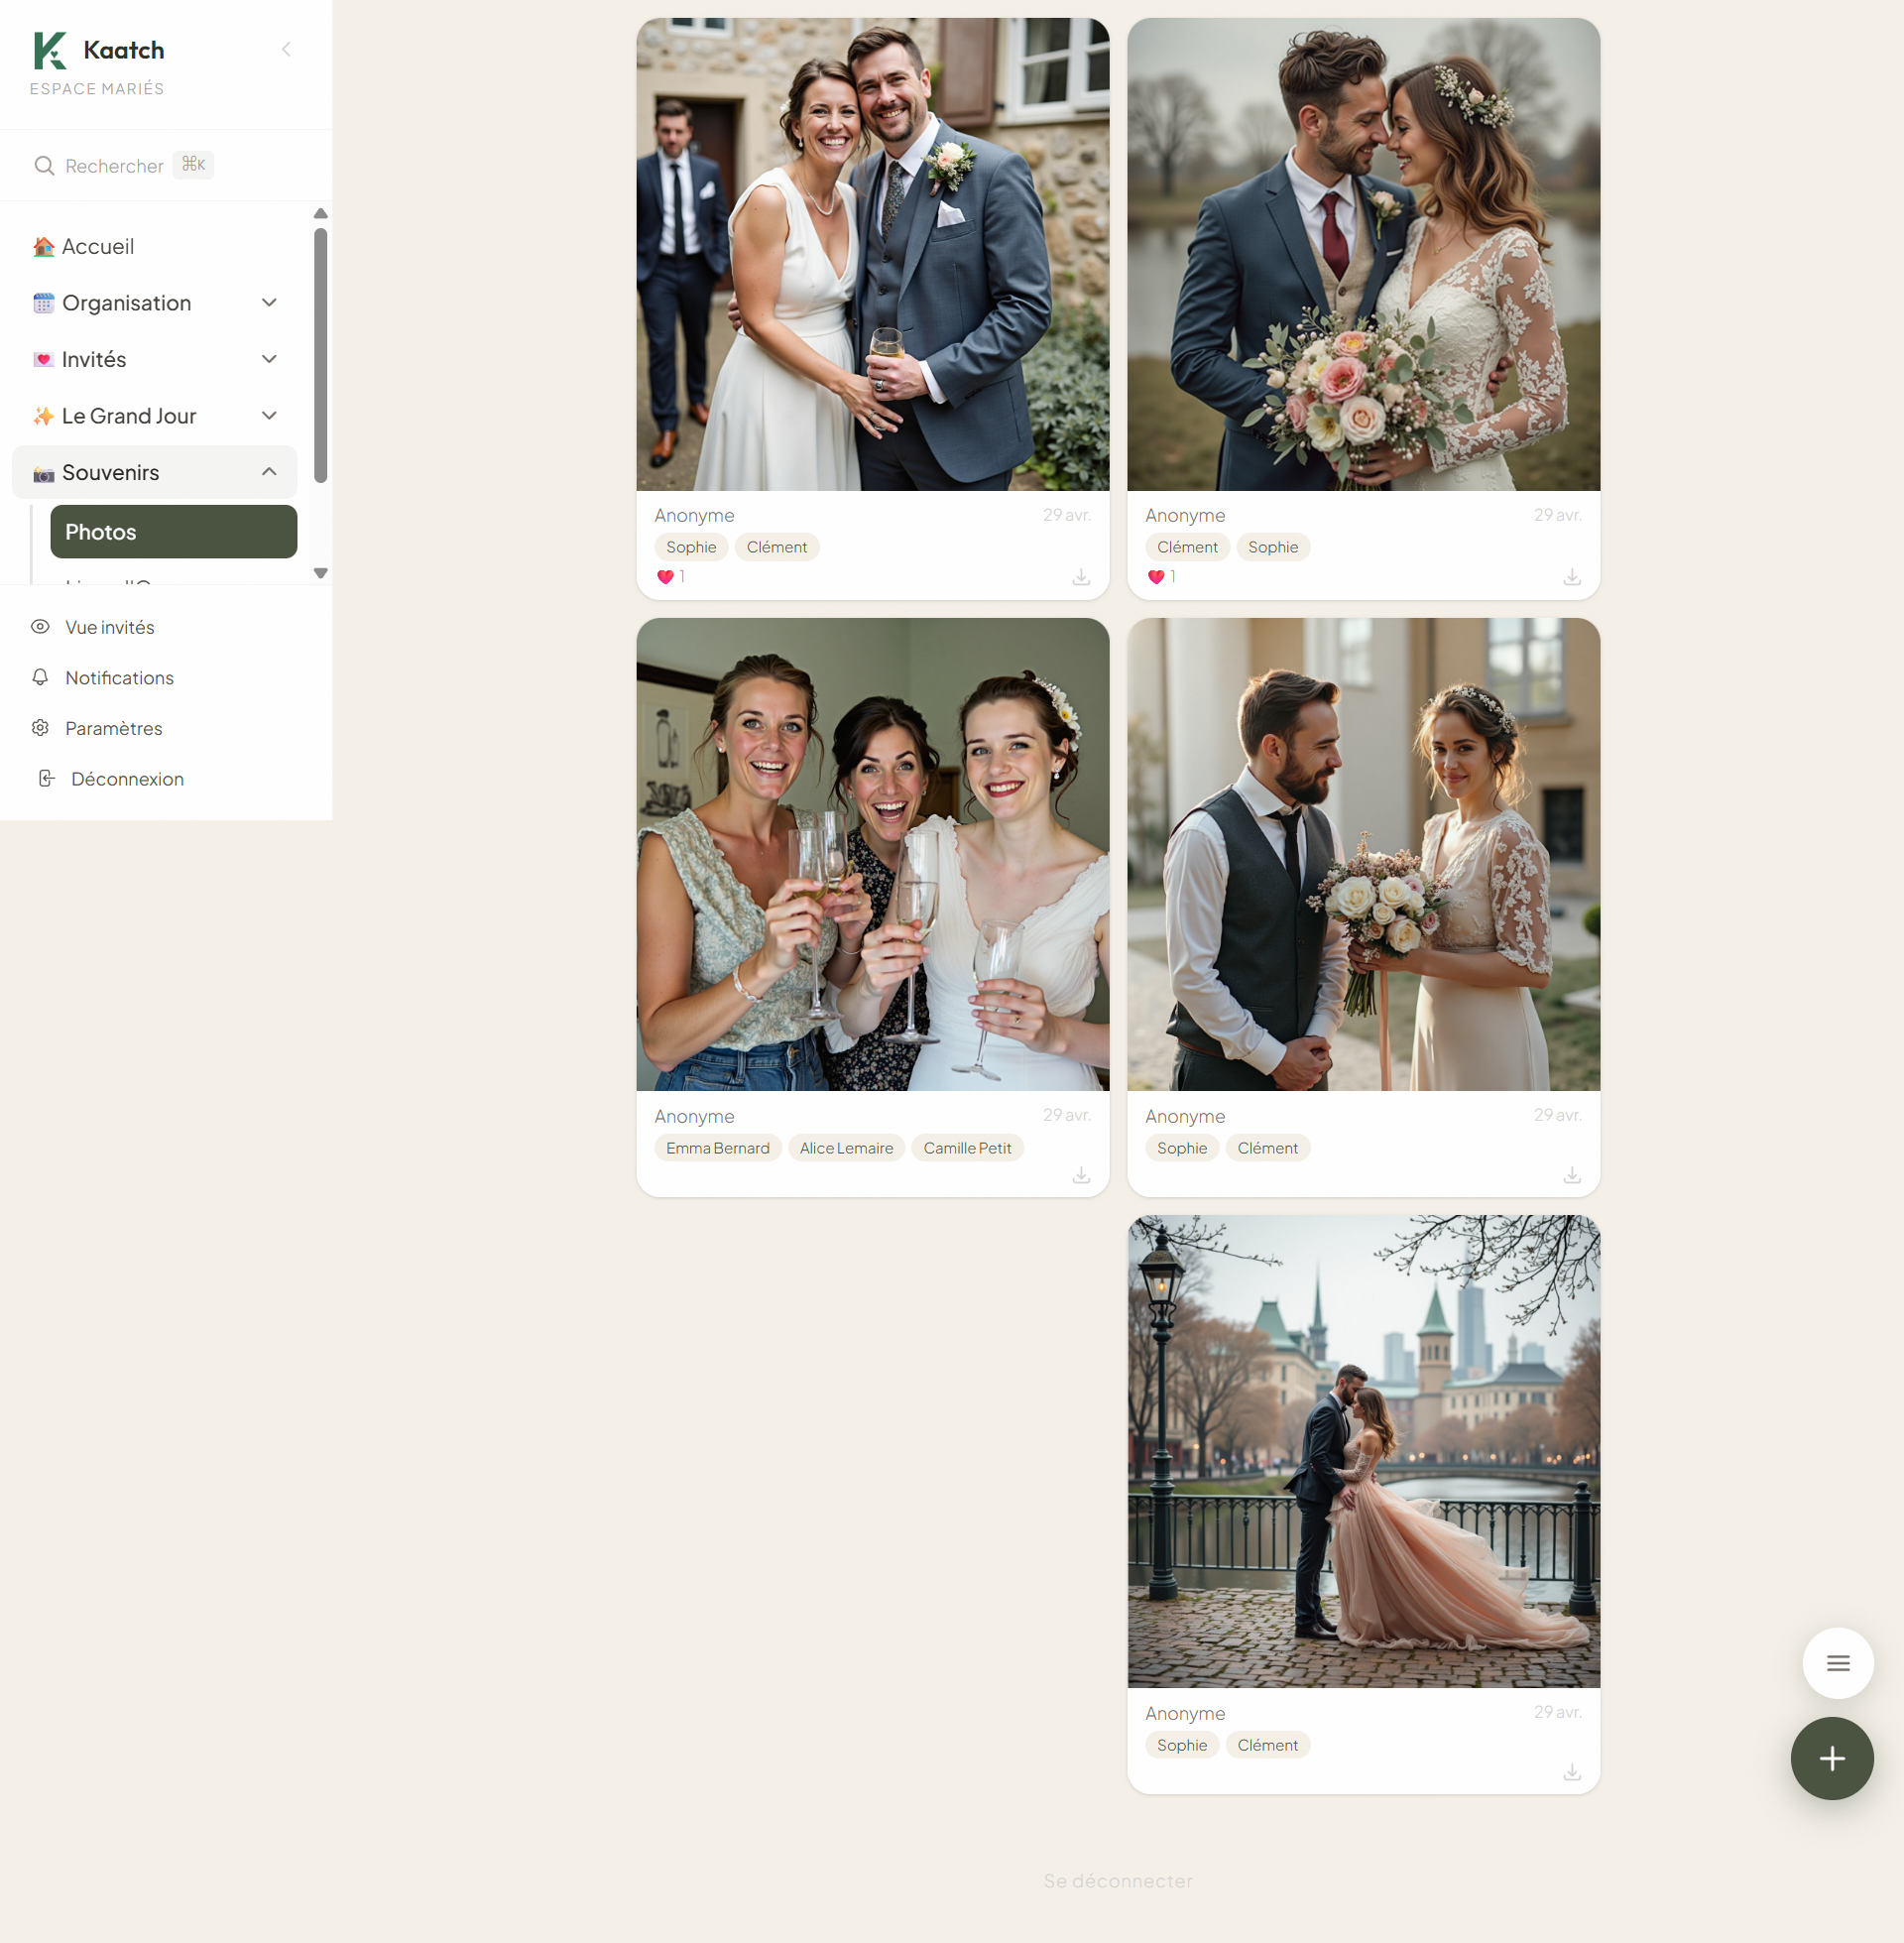Click the ⌘K shortcut badge
Viewport: 1904px width, 1943px height.
[193, 165]
